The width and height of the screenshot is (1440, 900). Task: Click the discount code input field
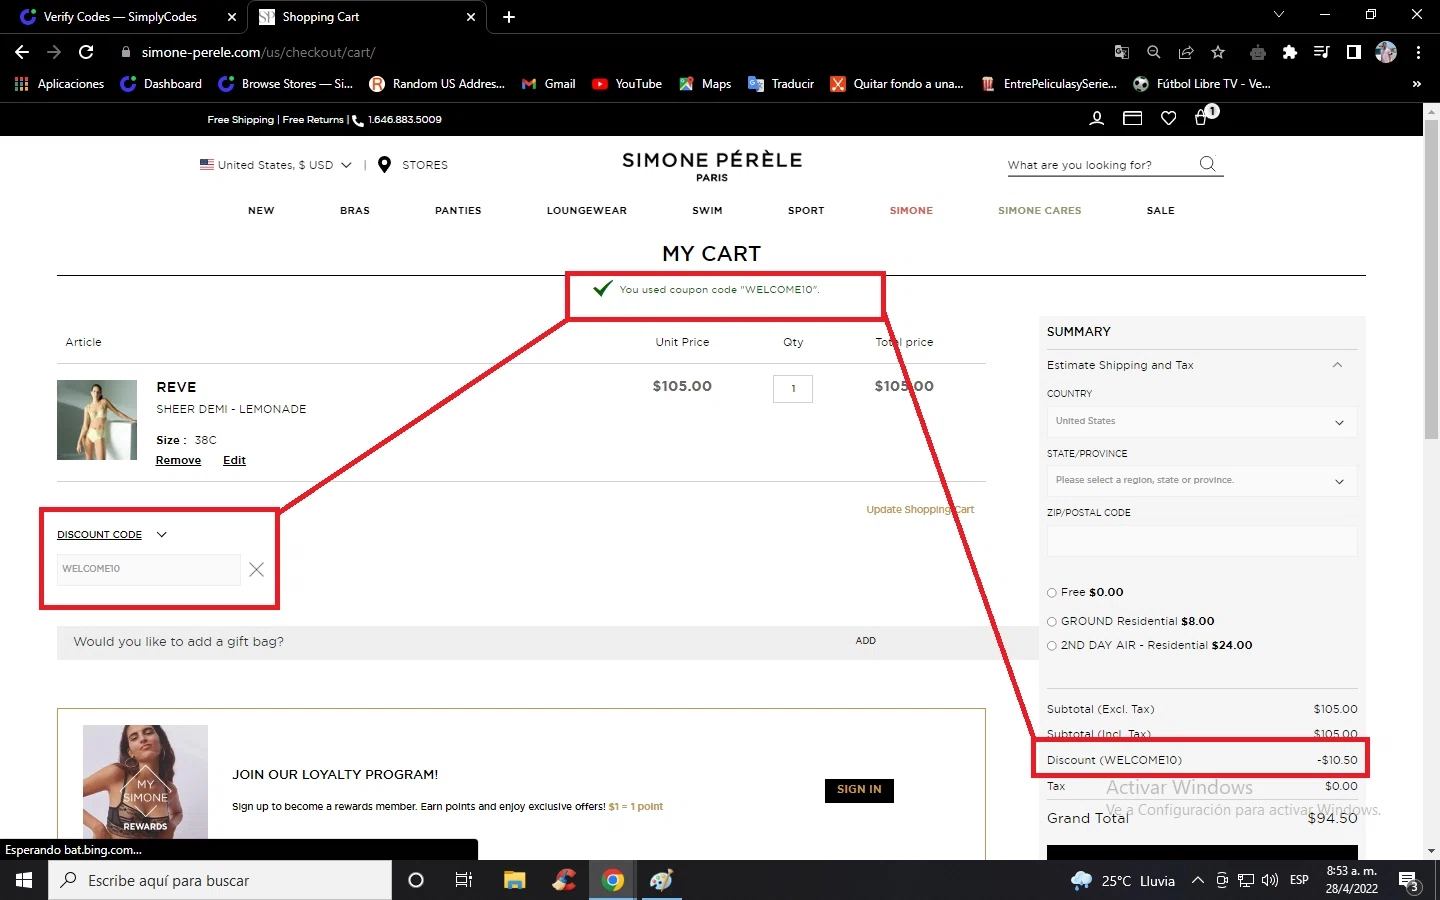click(x=148, y=569)
